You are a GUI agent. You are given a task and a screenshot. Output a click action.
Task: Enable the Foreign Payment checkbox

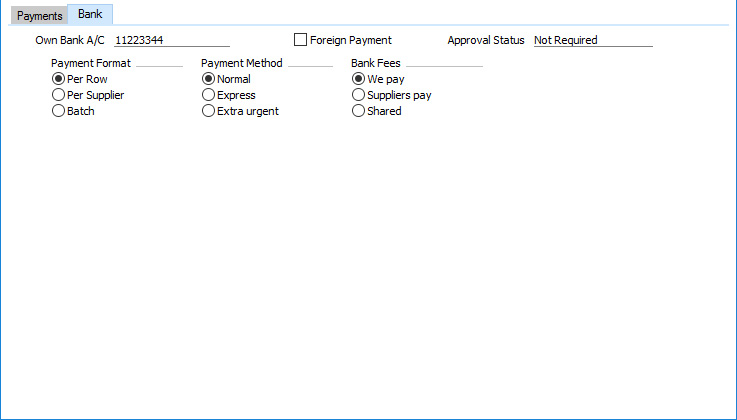[x=300, y=40]
